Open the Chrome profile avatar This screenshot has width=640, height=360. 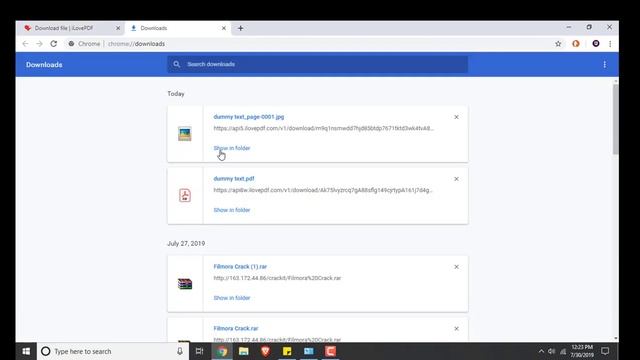pos(596,44)
